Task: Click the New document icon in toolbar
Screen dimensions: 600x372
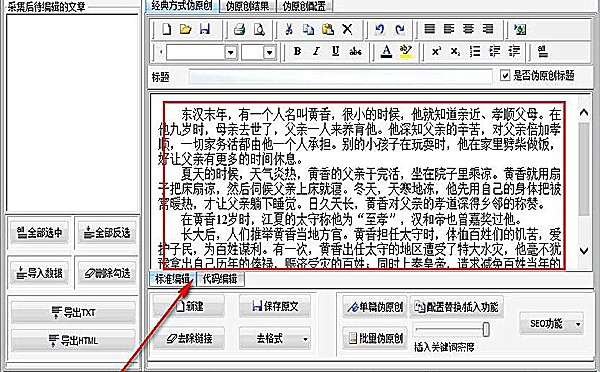Action: 166,29
